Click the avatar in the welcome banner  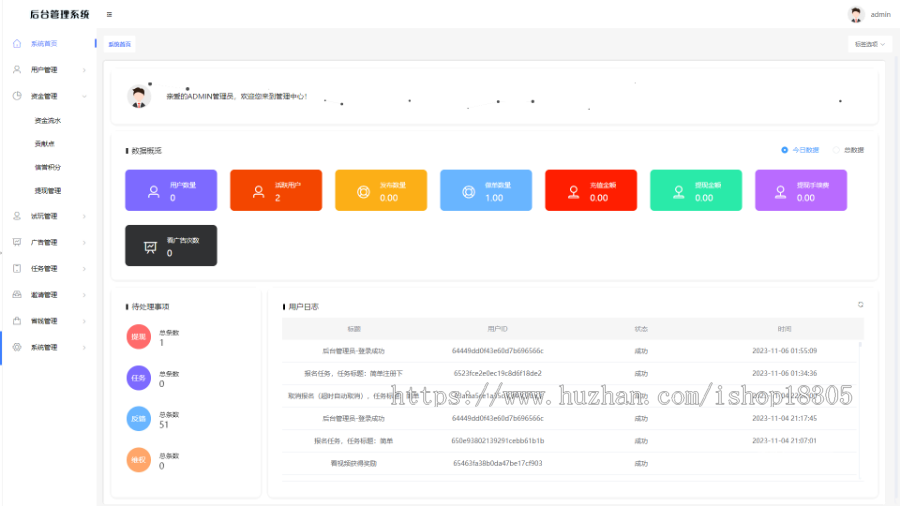138,96
